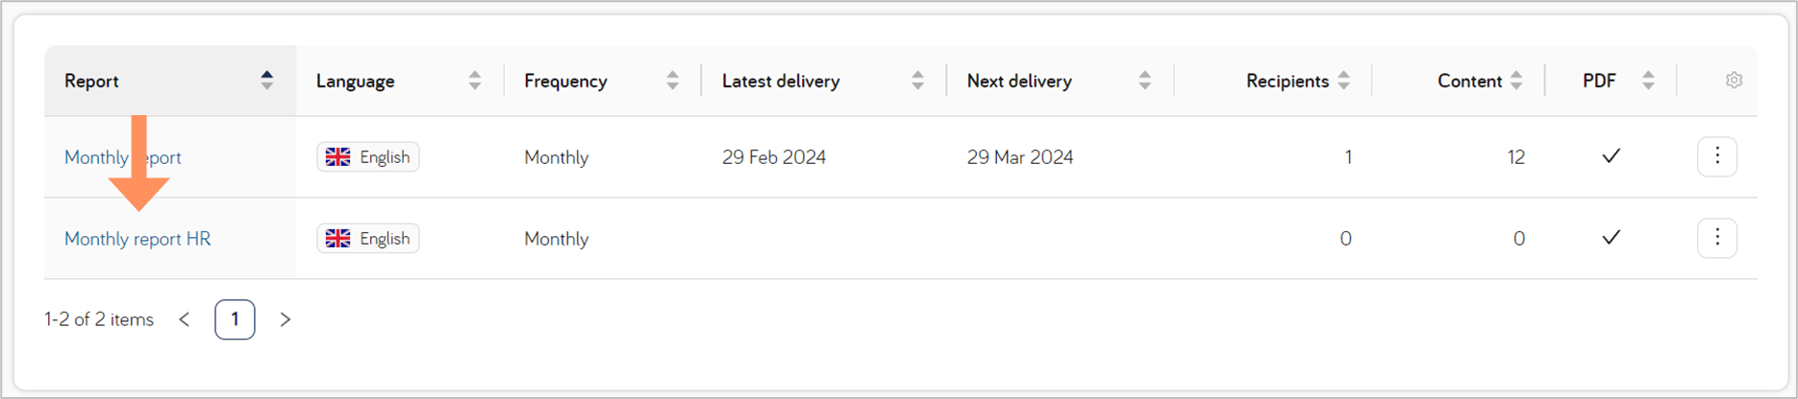Sort by Latest delivery column arrows
Viewport: 1798px width, 399px height.
pyautogui.click(x=918, y=80)
